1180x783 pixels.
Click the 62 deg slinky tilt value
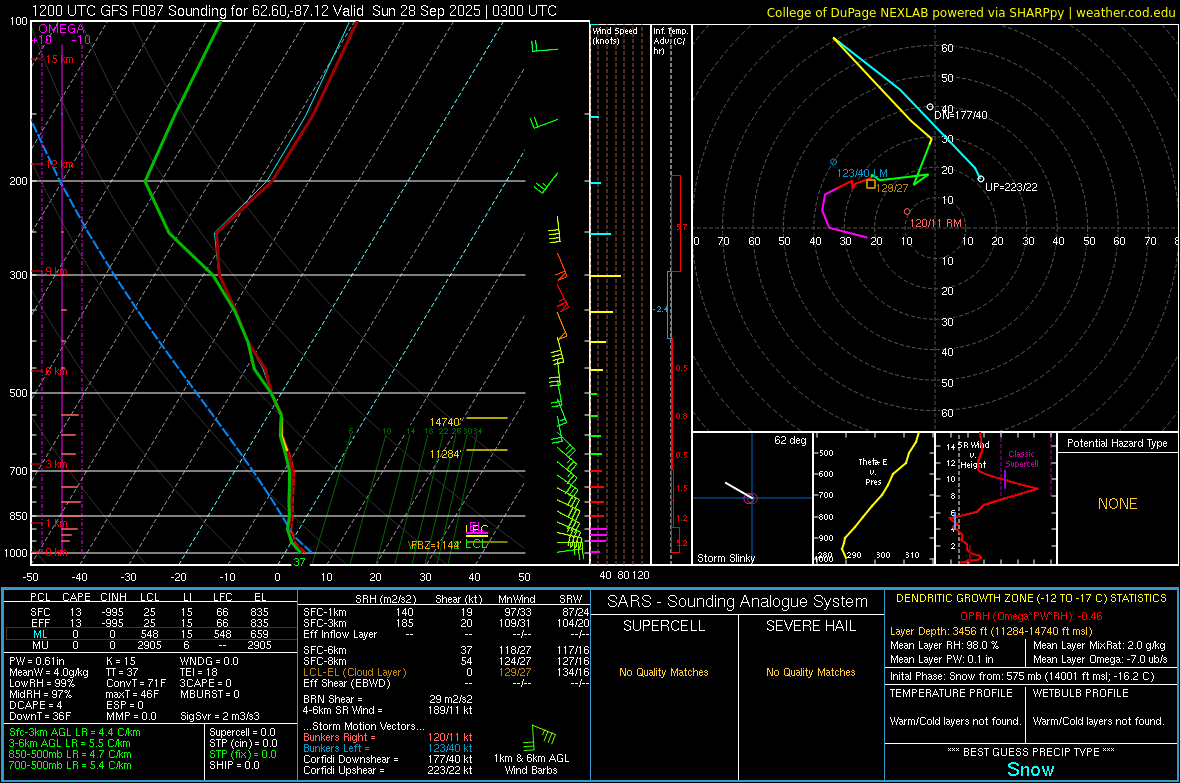coord(790,440)
